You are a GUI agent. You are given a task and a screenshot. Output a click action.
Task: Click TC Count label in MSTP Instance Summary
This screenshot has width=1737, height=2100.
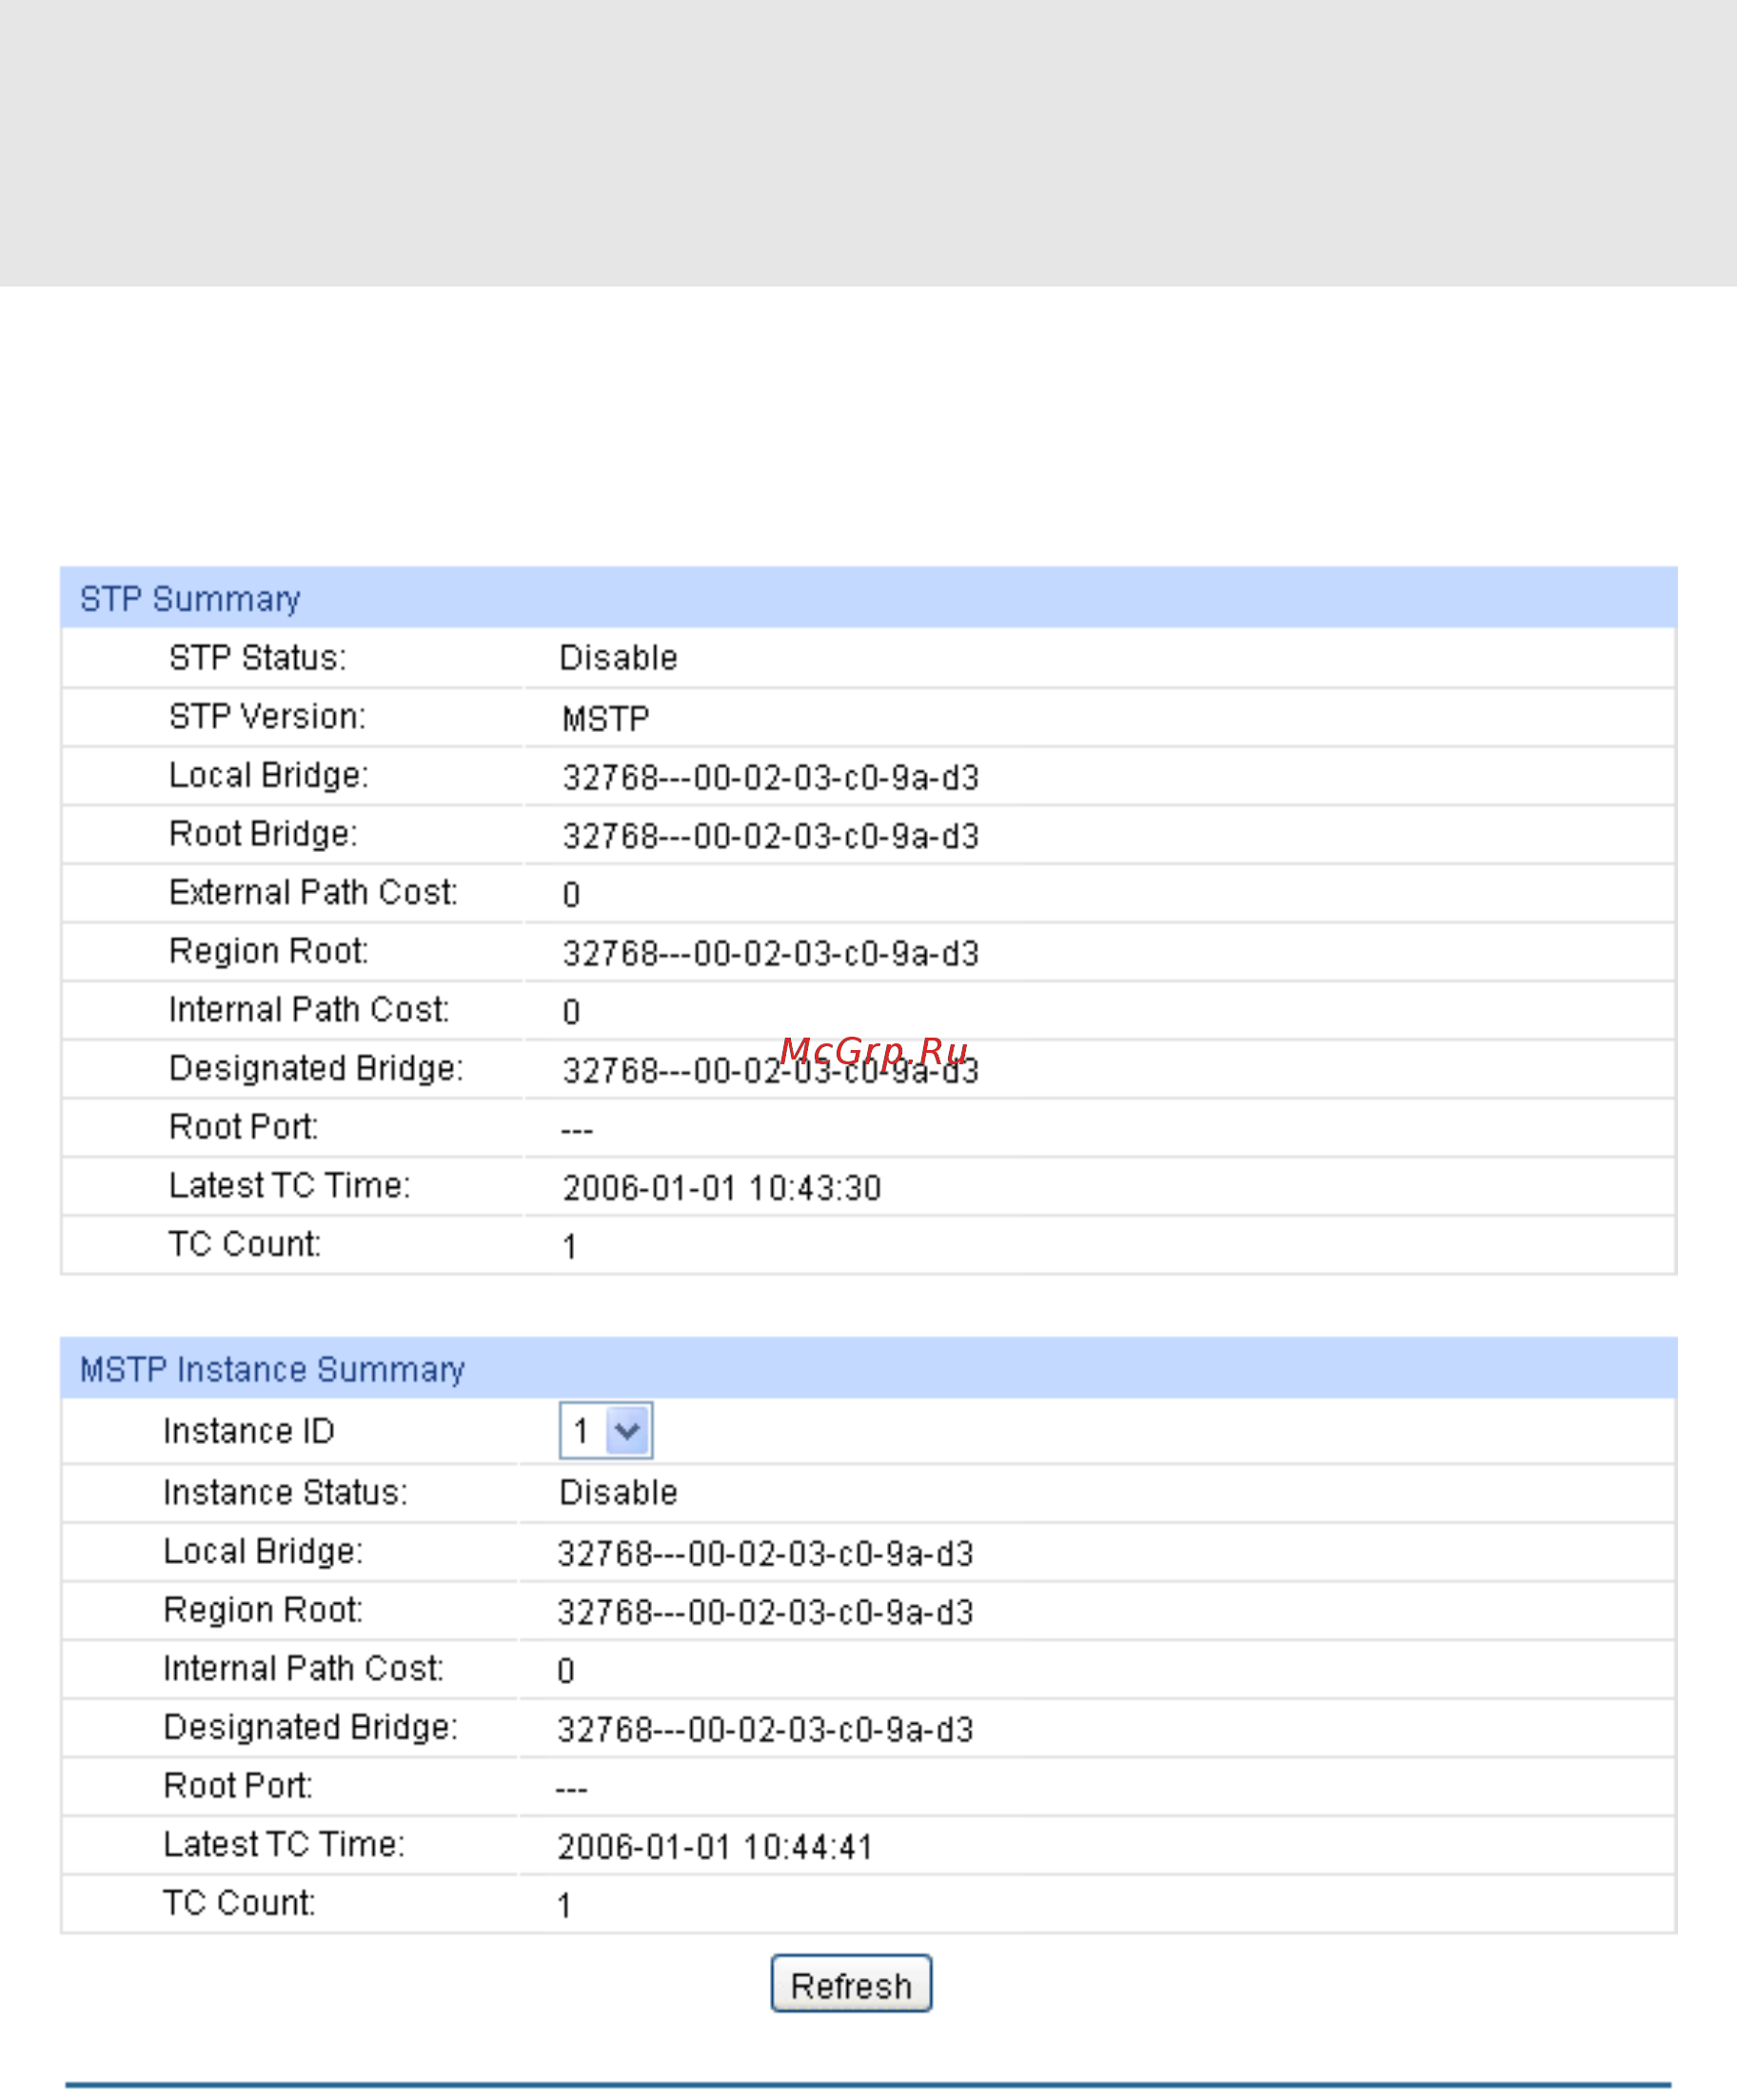tap(239, 1902)
